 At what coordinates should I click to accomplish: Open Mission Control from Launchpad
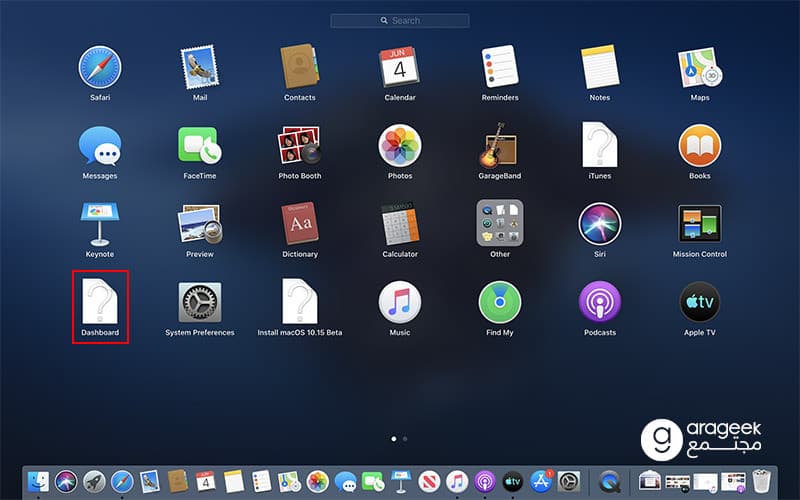point(700,224)
